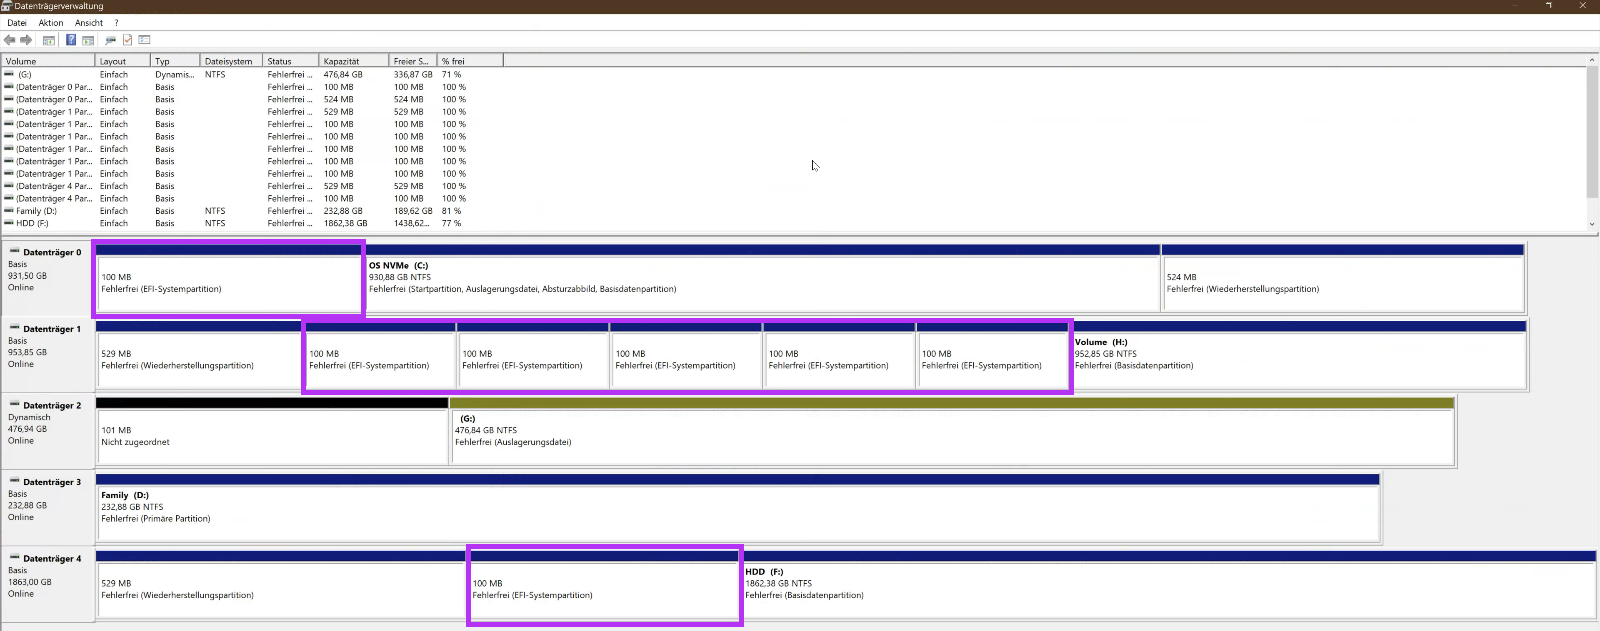Click the 189,62 GB free space cell
Viewport: 1600px width, 631px height.
pos(413,211)
